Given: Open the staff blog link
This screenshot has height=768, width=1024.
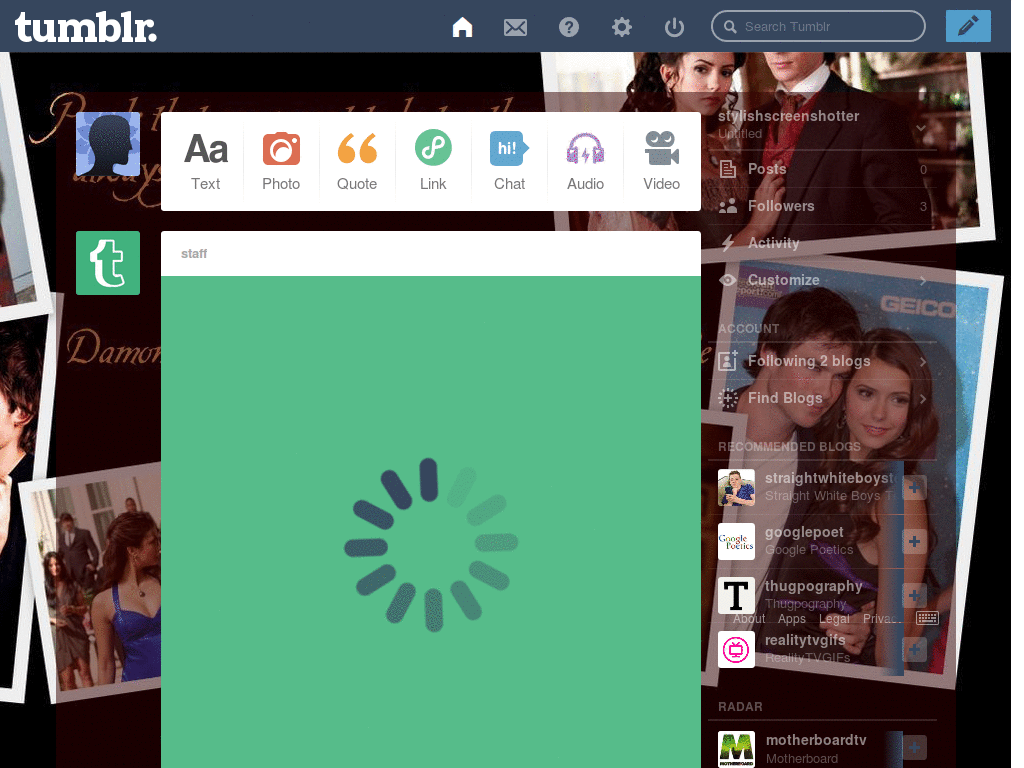Looking at the screenshot, I should (194, 253).
